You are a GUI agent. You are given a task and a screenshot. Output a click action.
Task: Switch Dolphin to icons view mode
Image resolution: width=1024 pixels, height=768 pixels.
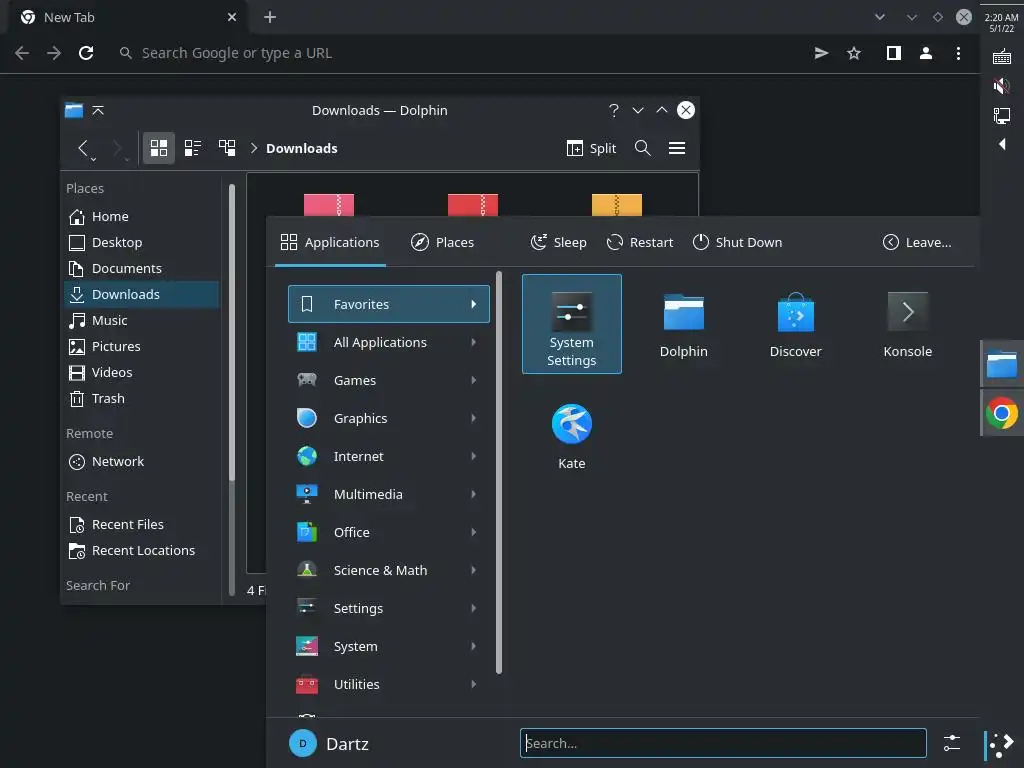pyautogui.click(x=159, y=148)
